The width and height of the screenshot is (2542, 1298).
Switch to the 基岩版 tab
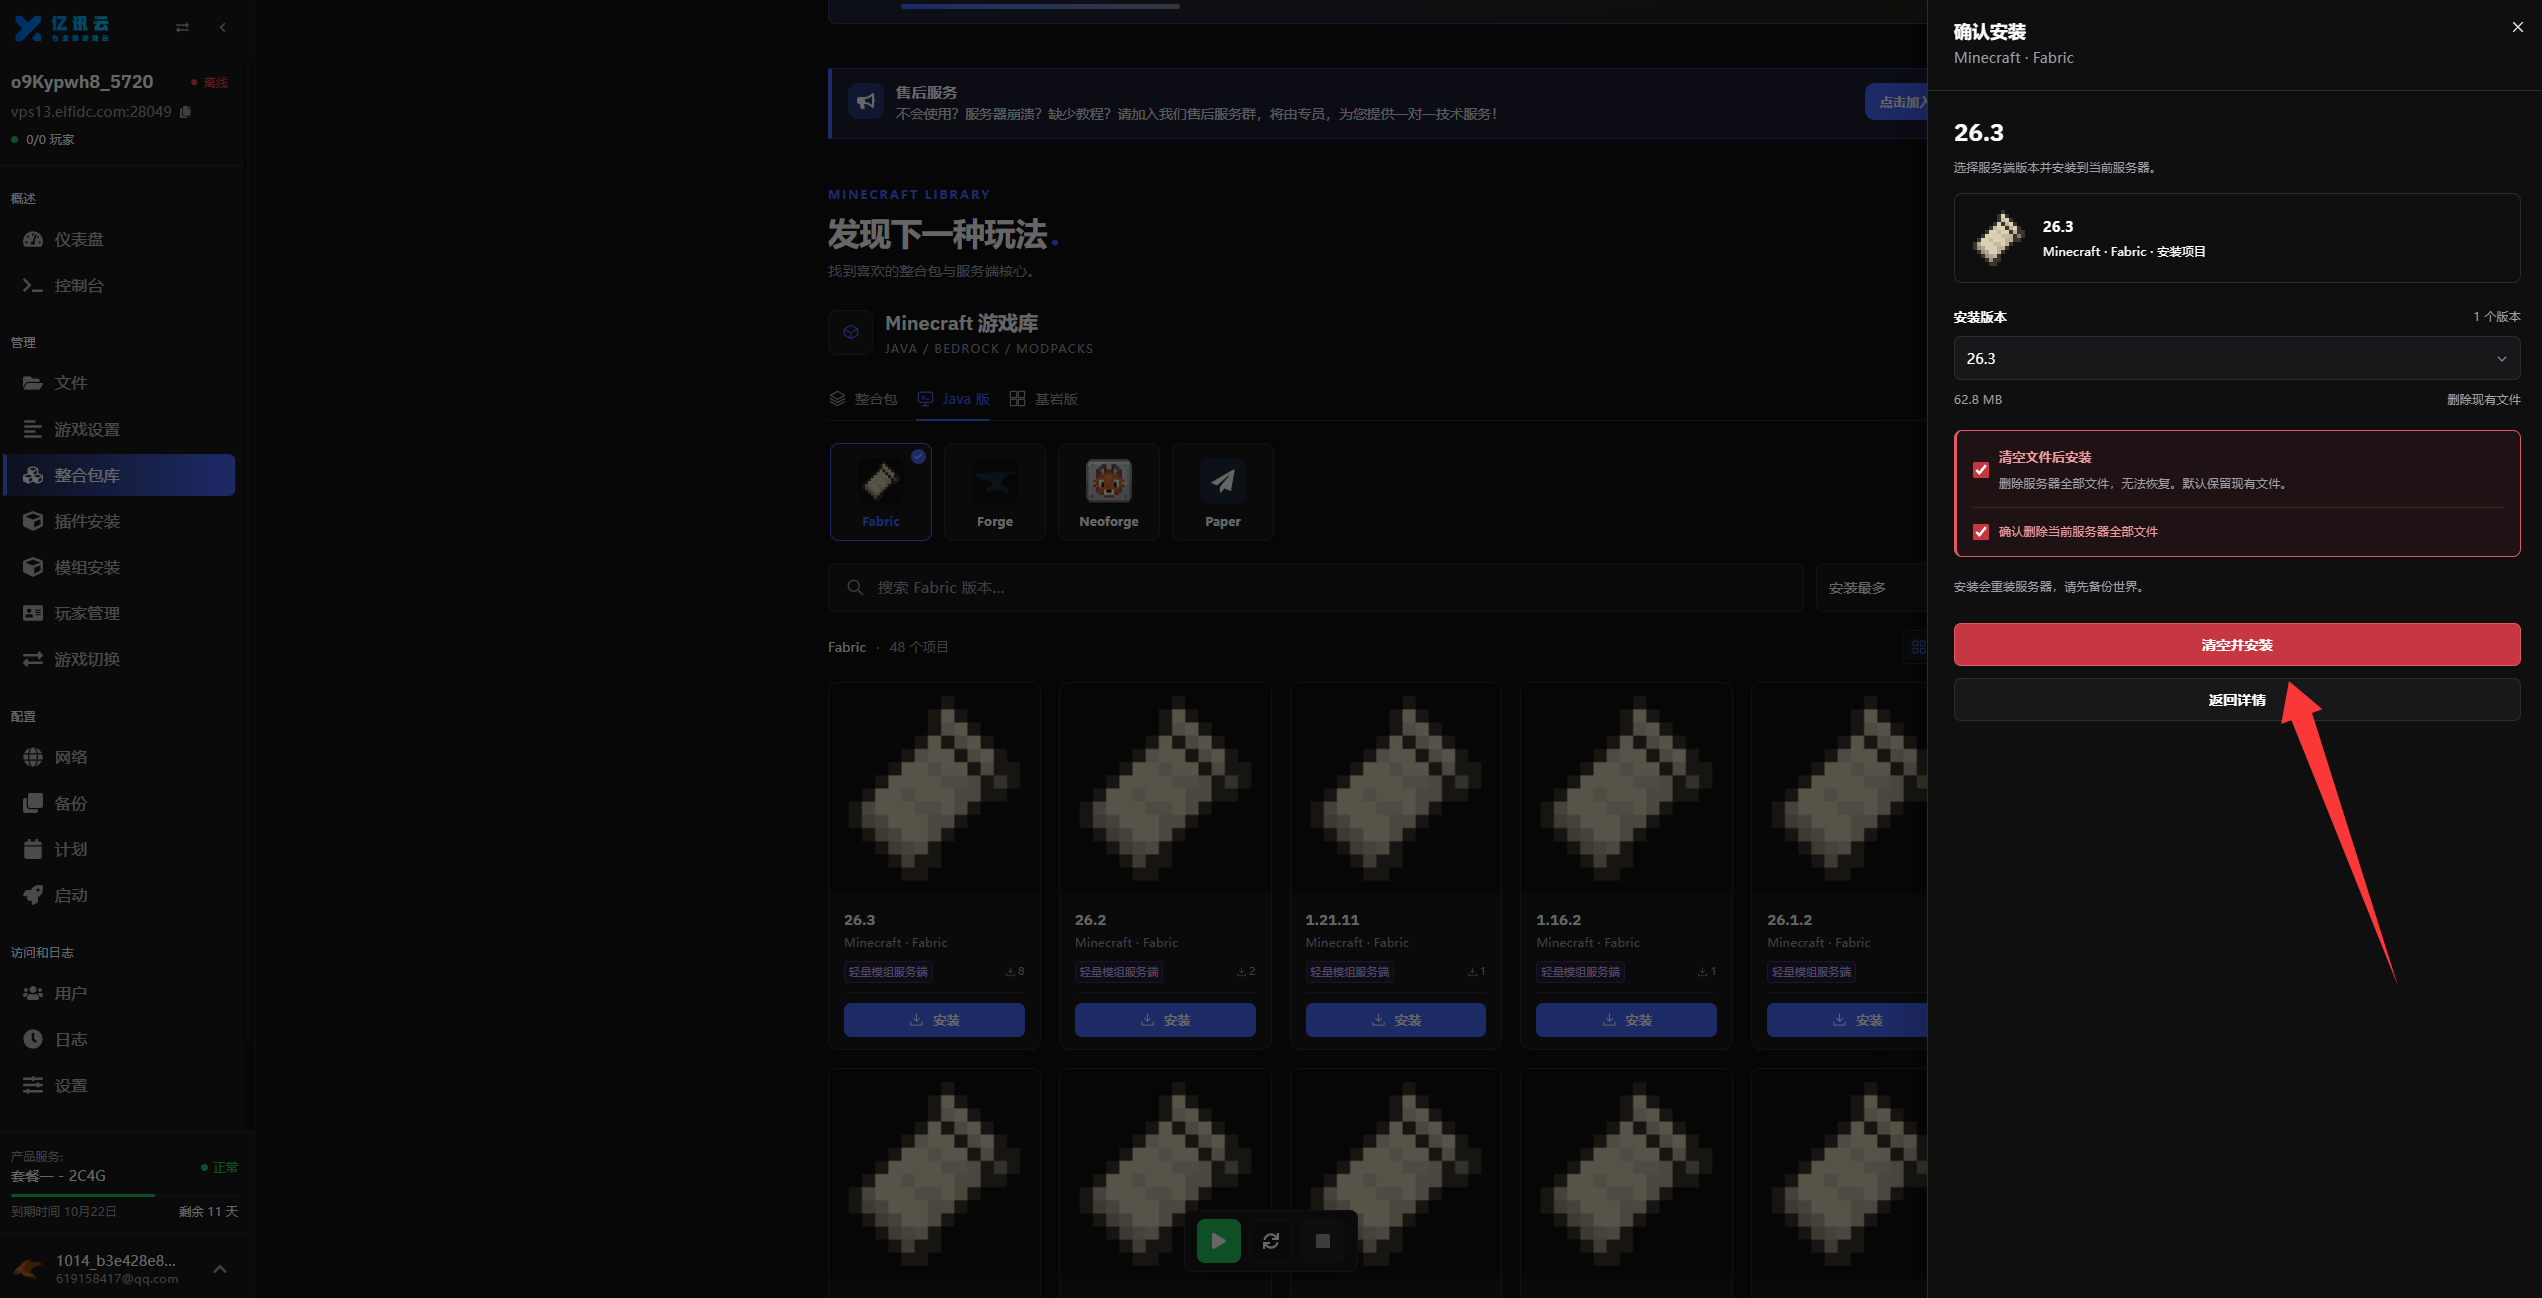[1043, 399]
